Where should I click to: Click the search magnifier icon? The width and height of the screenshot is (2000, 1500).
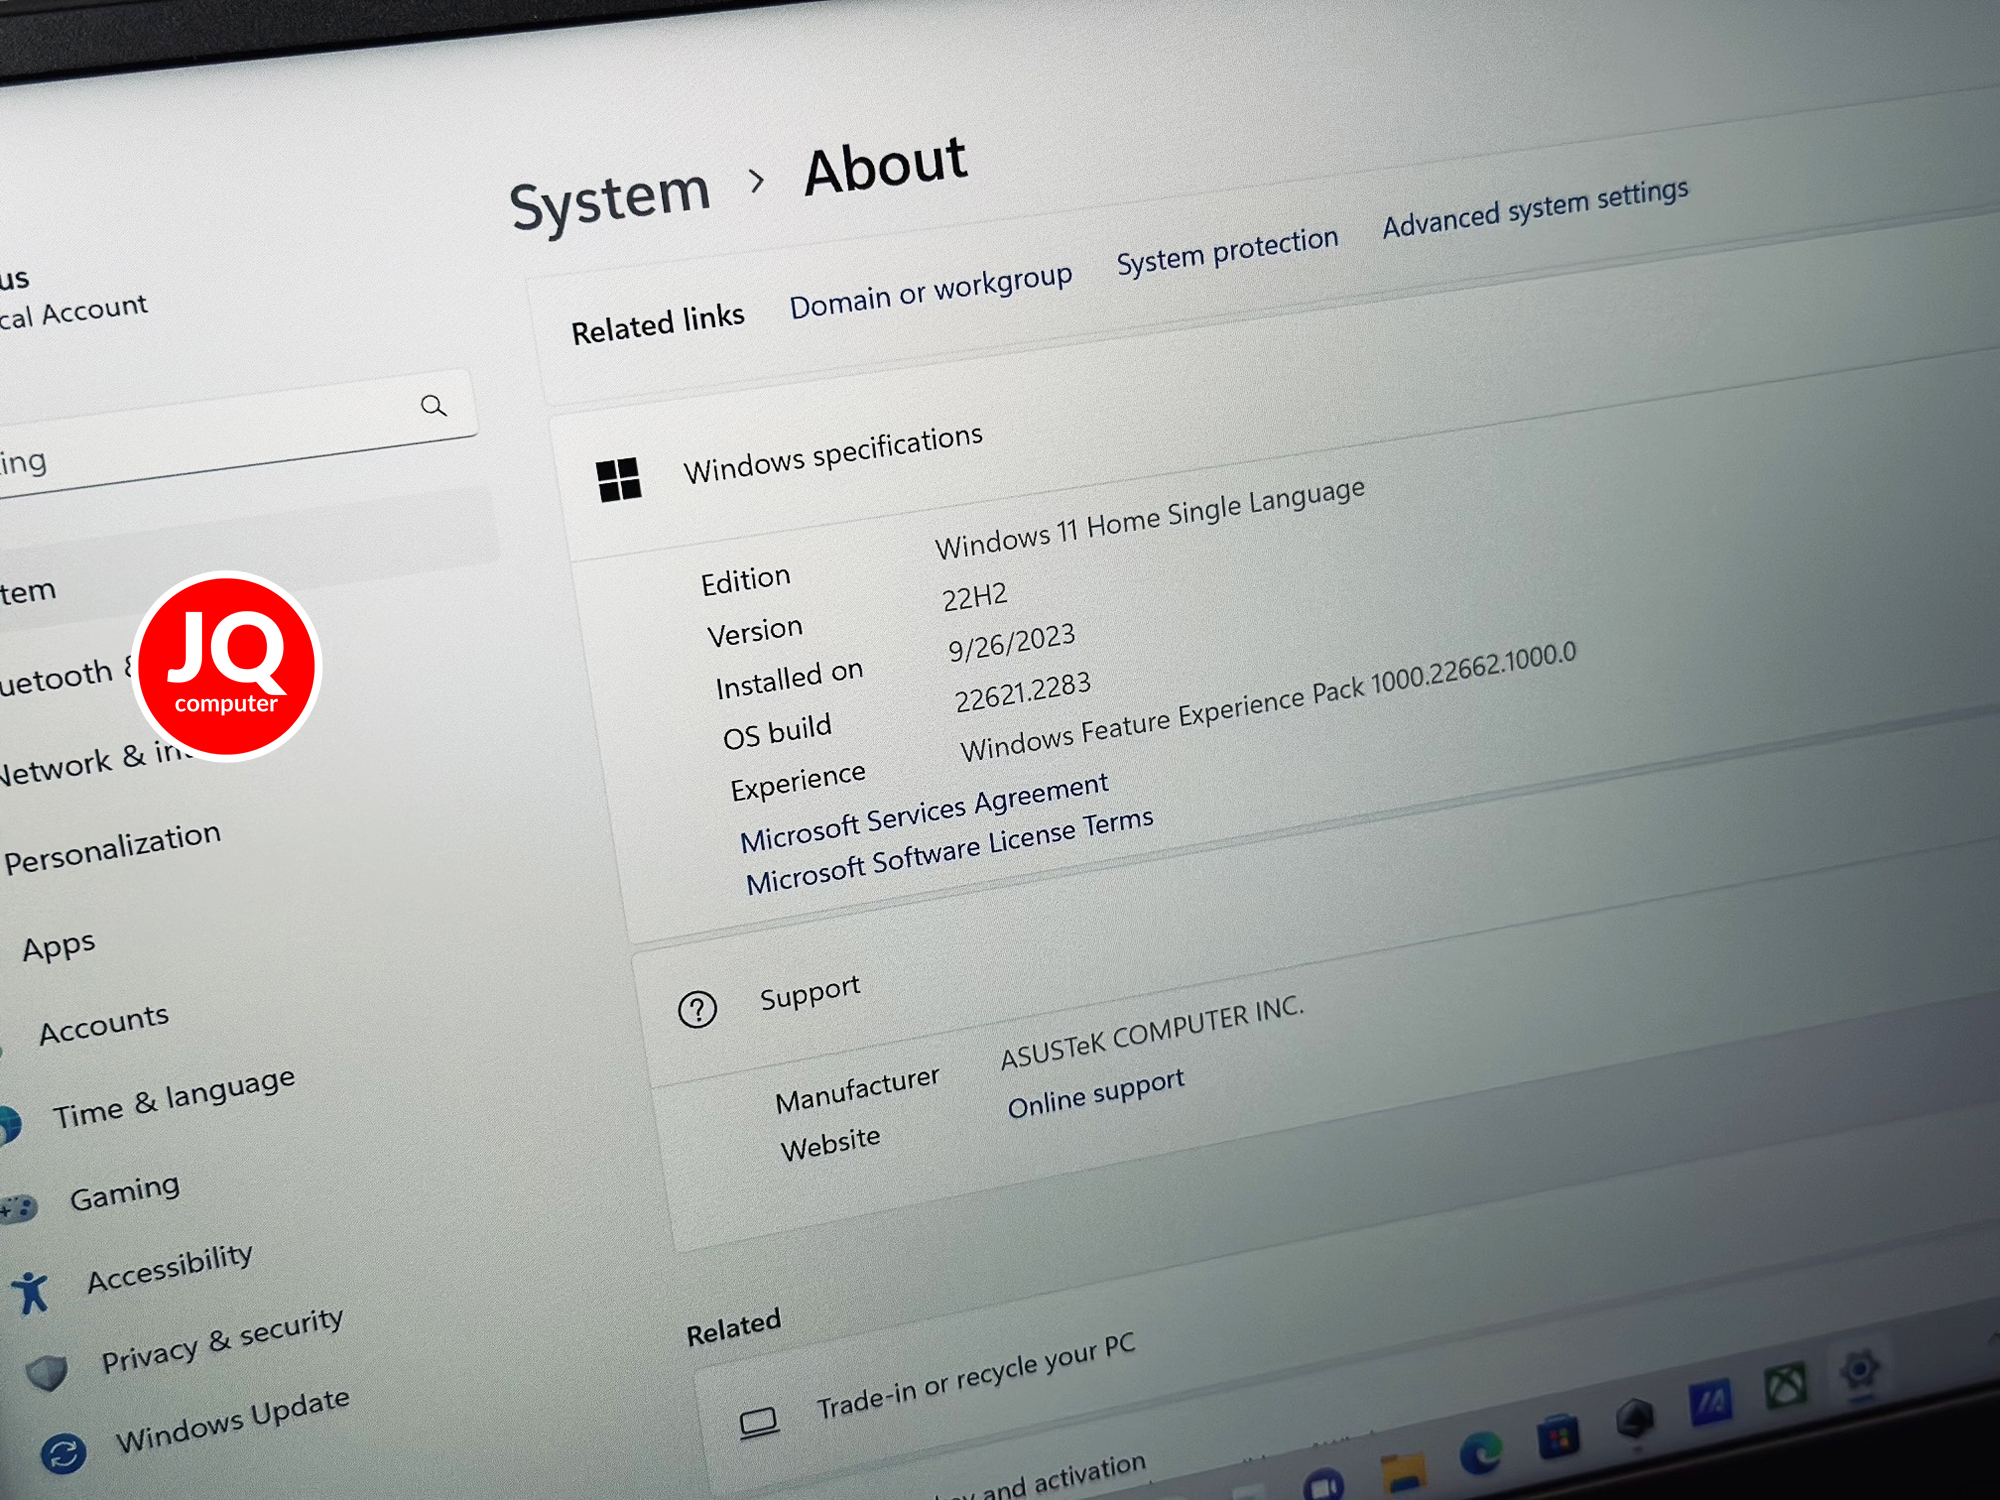(x=433, y=406)
